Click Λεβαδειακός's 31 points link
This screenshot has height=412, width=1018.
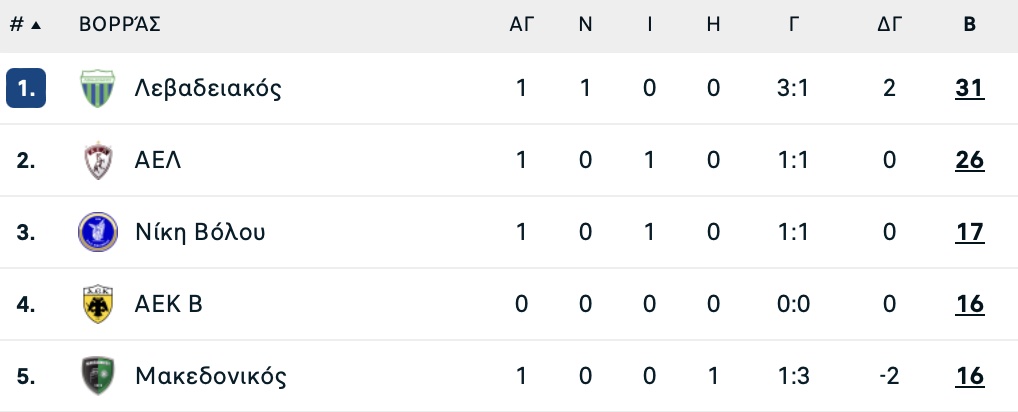[x=969, y=88]
